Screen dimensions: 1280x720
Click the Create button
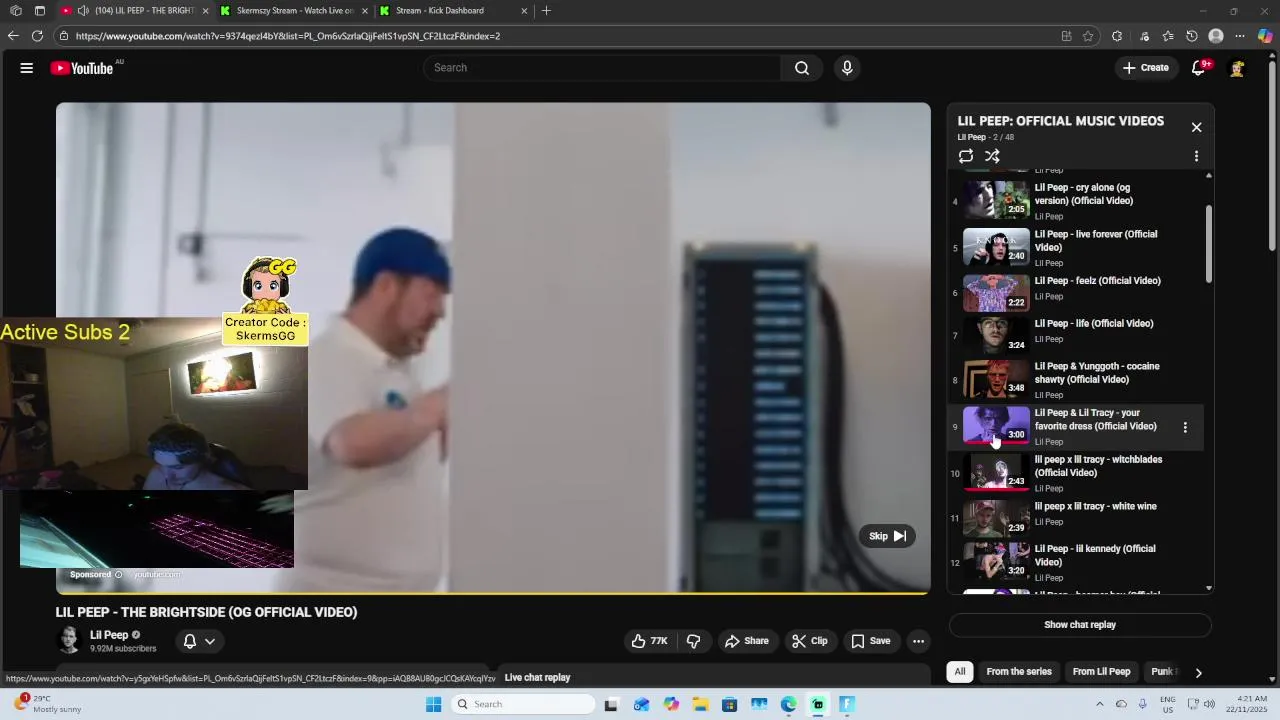1145,68
